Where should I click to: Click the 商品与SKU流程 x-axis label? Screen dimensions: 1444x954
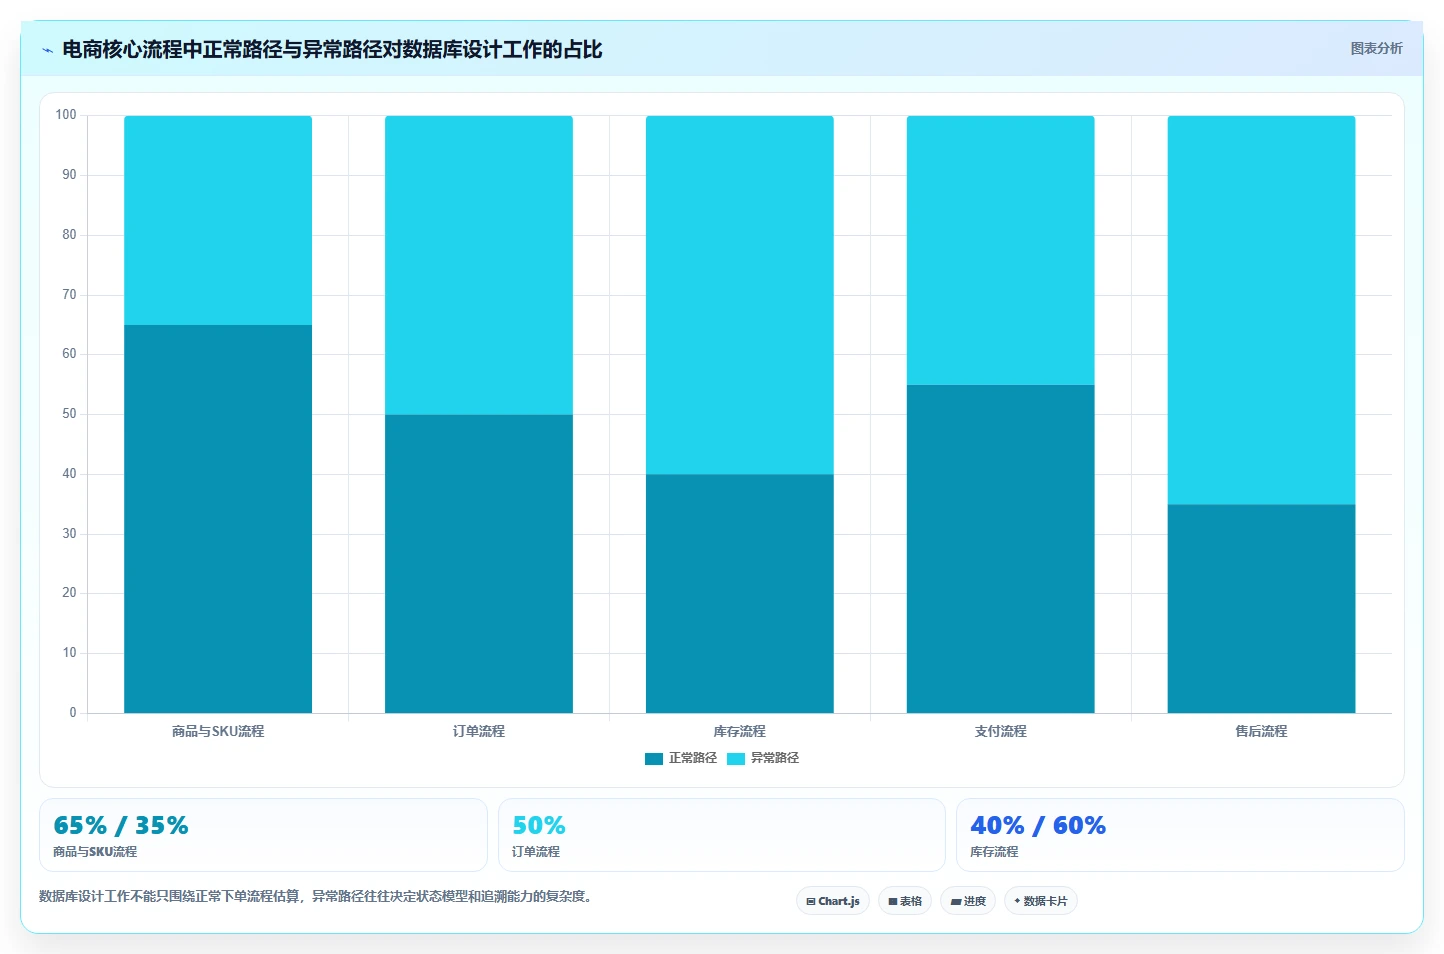click(218, 731)
